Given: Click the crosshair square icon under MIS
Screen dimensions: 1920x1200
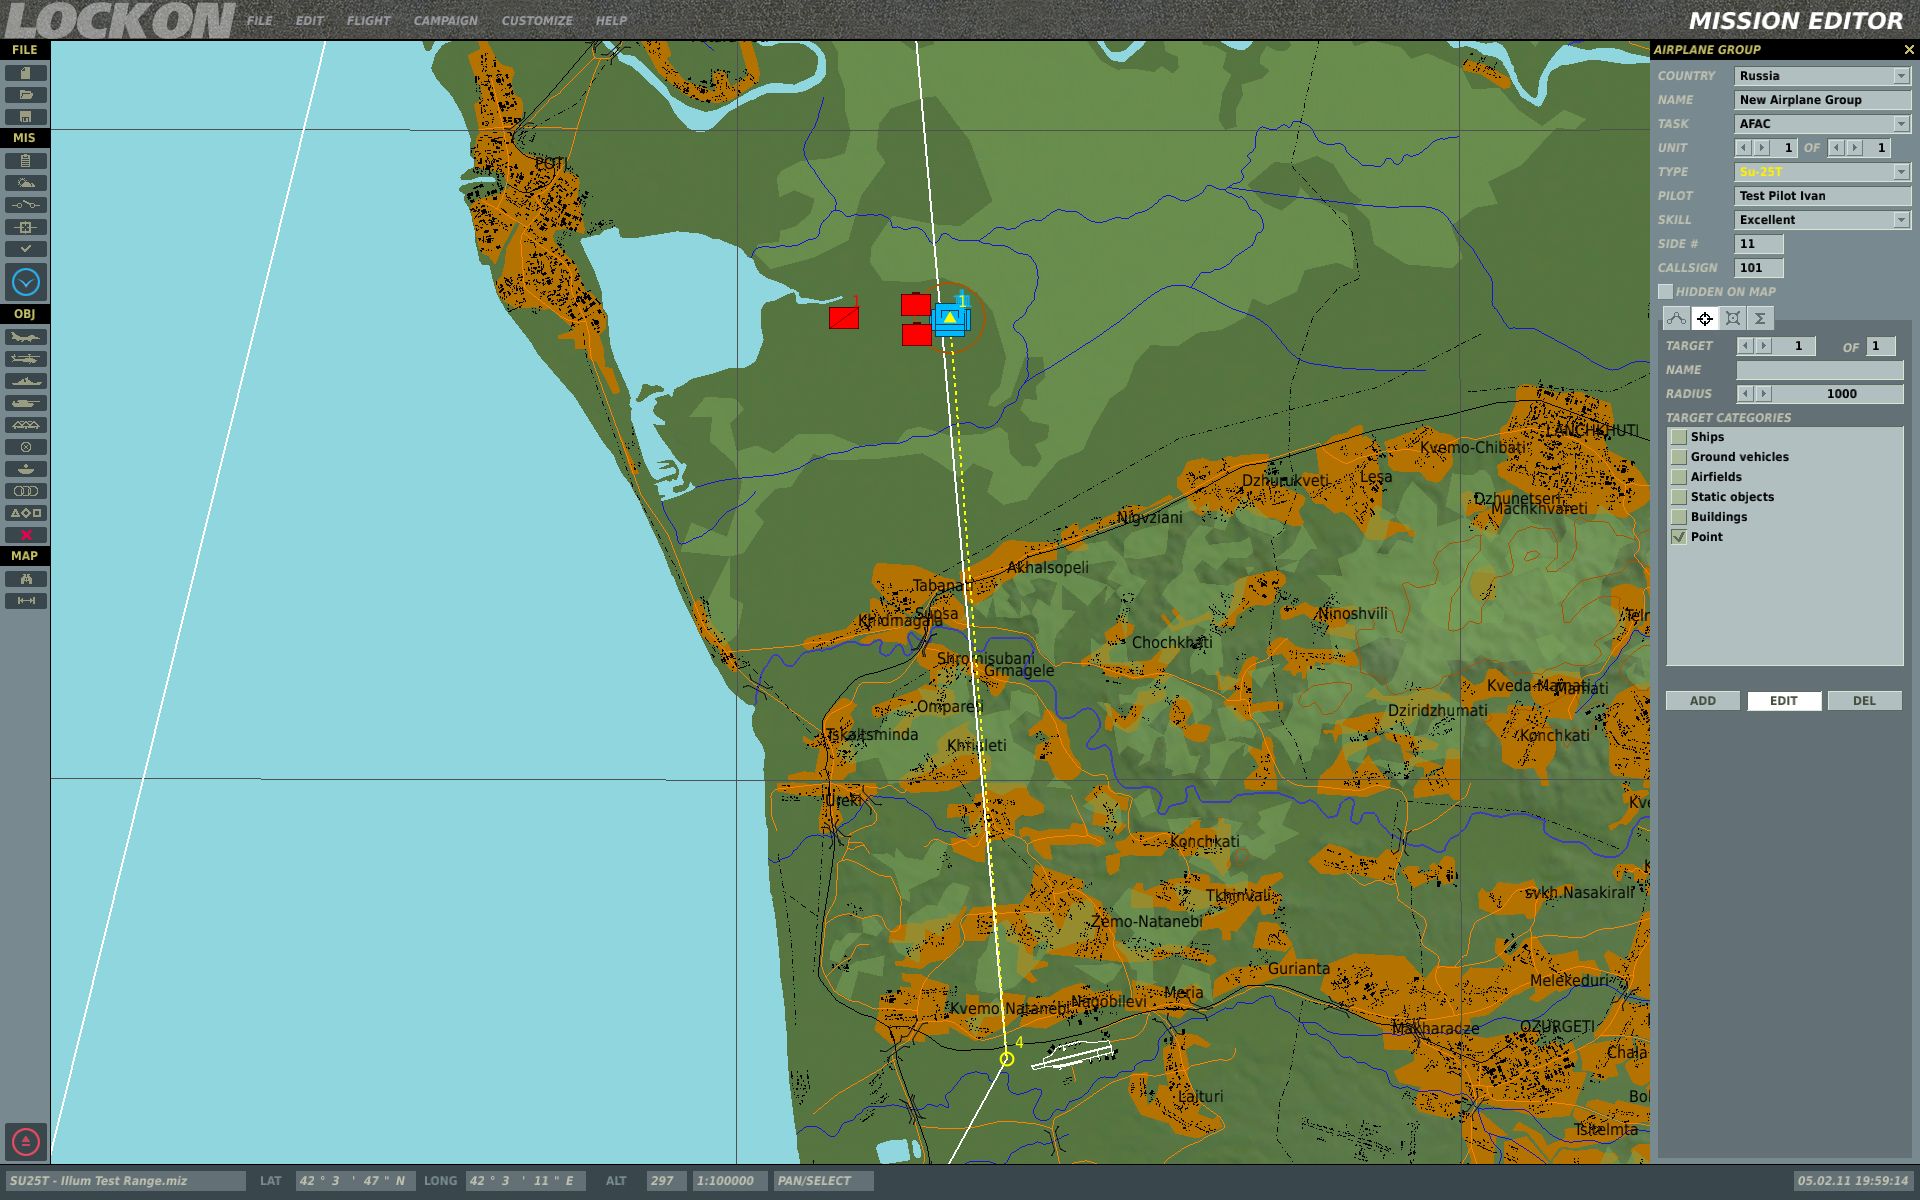Looking at the screenshot, I should click(x=26, y=227).
